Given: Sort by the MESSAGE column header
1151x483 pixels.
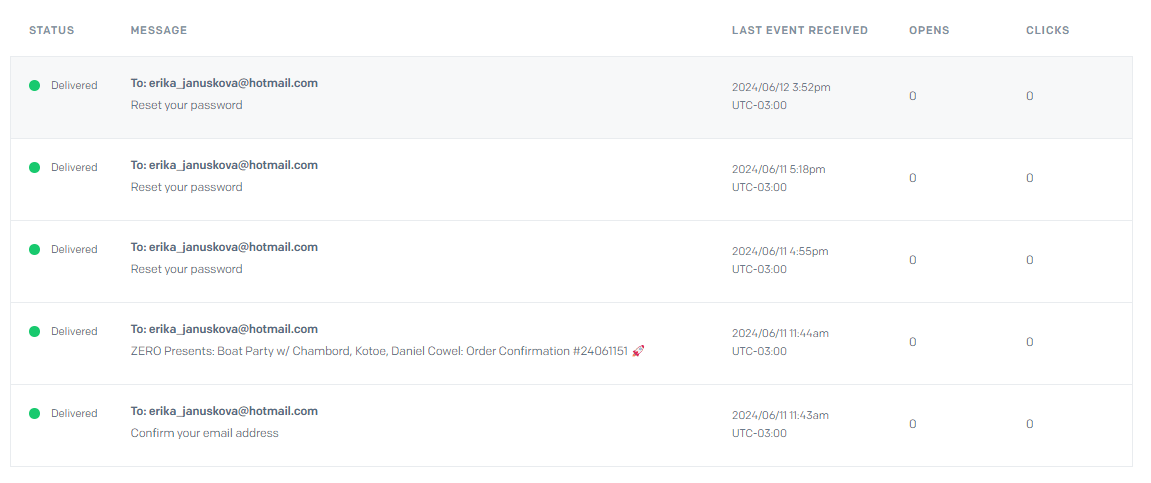Looking at the screenshot, I should click(159, 30).
